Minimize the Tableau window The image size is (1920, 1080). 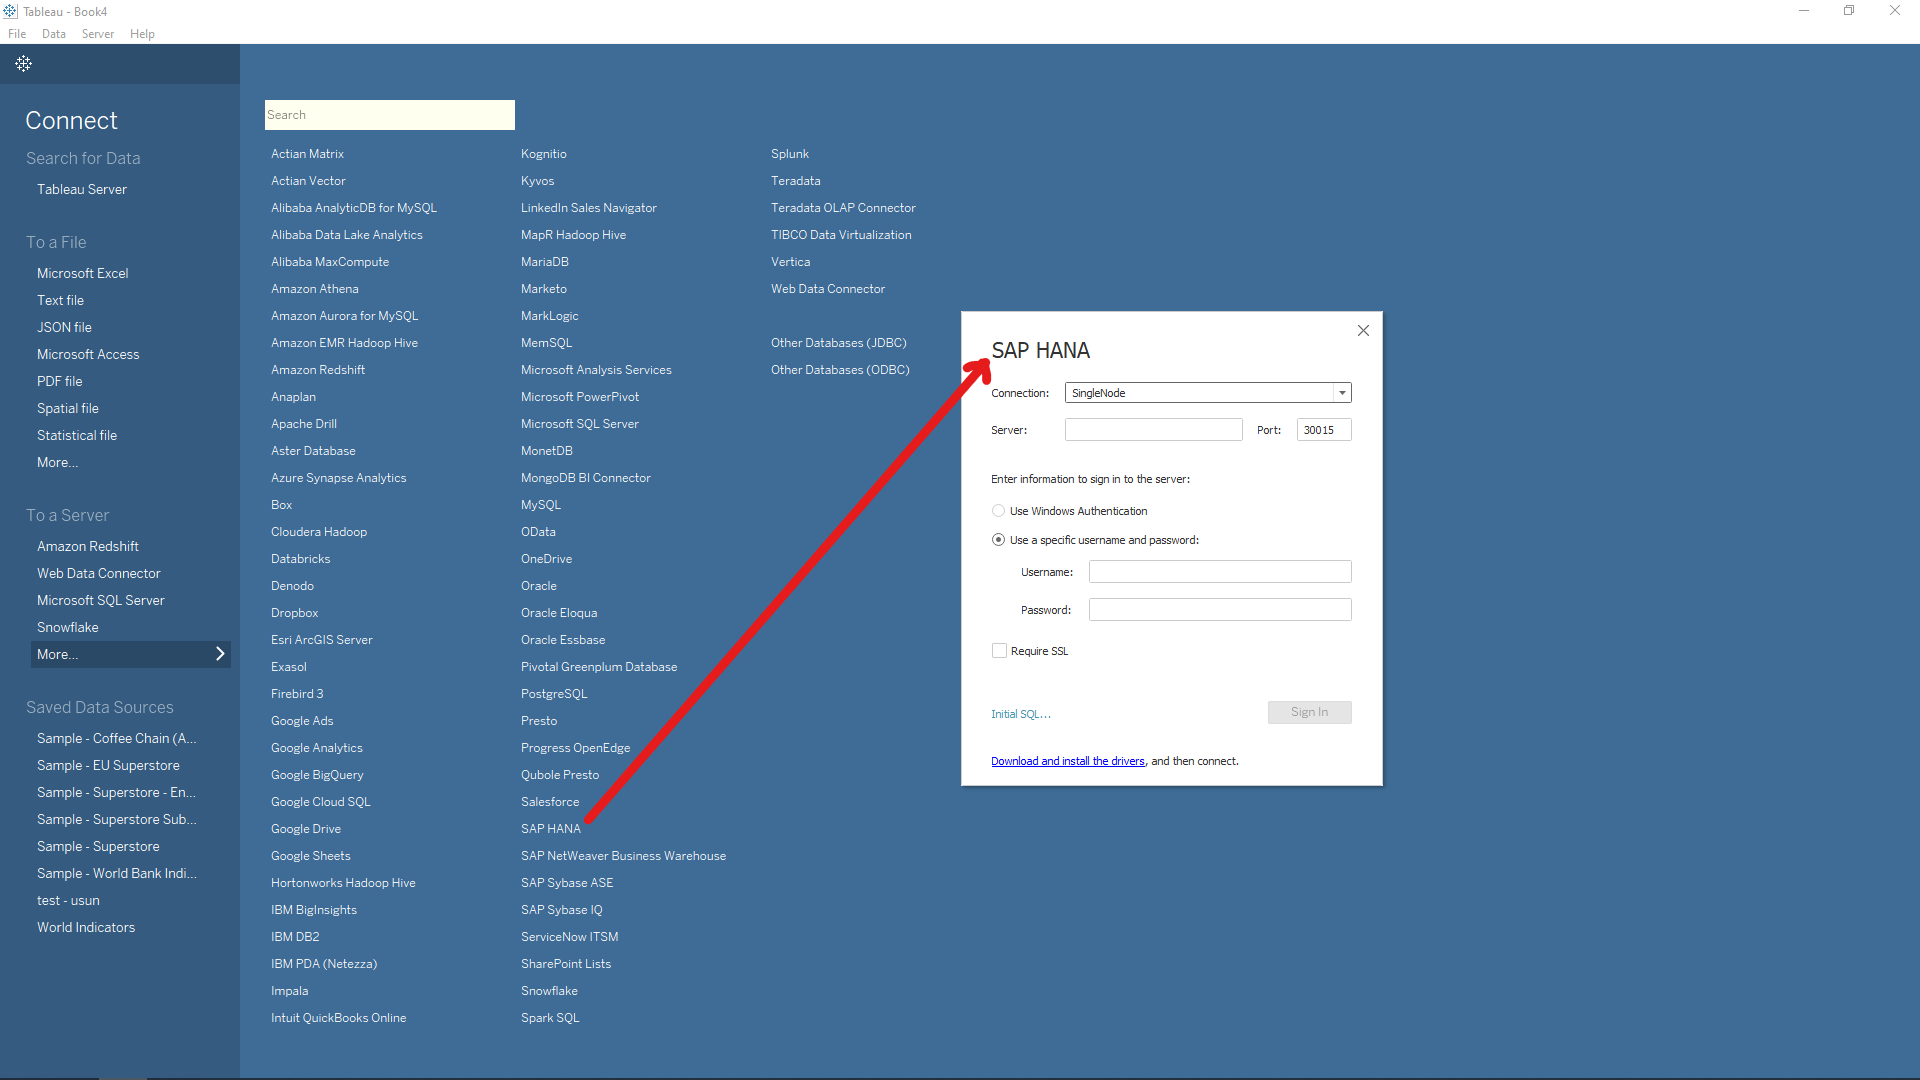click(x=1804, y=11)
